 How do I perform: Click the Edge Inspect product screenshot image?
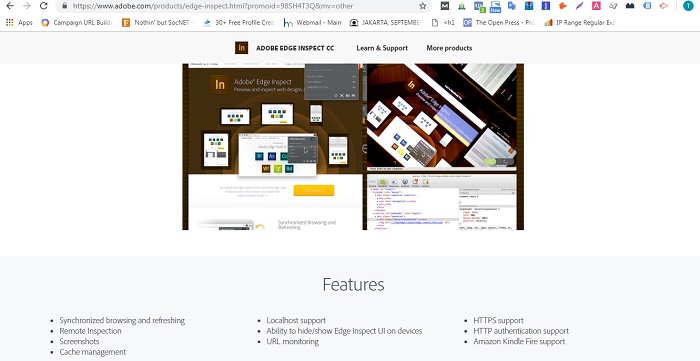pos(353,147)
